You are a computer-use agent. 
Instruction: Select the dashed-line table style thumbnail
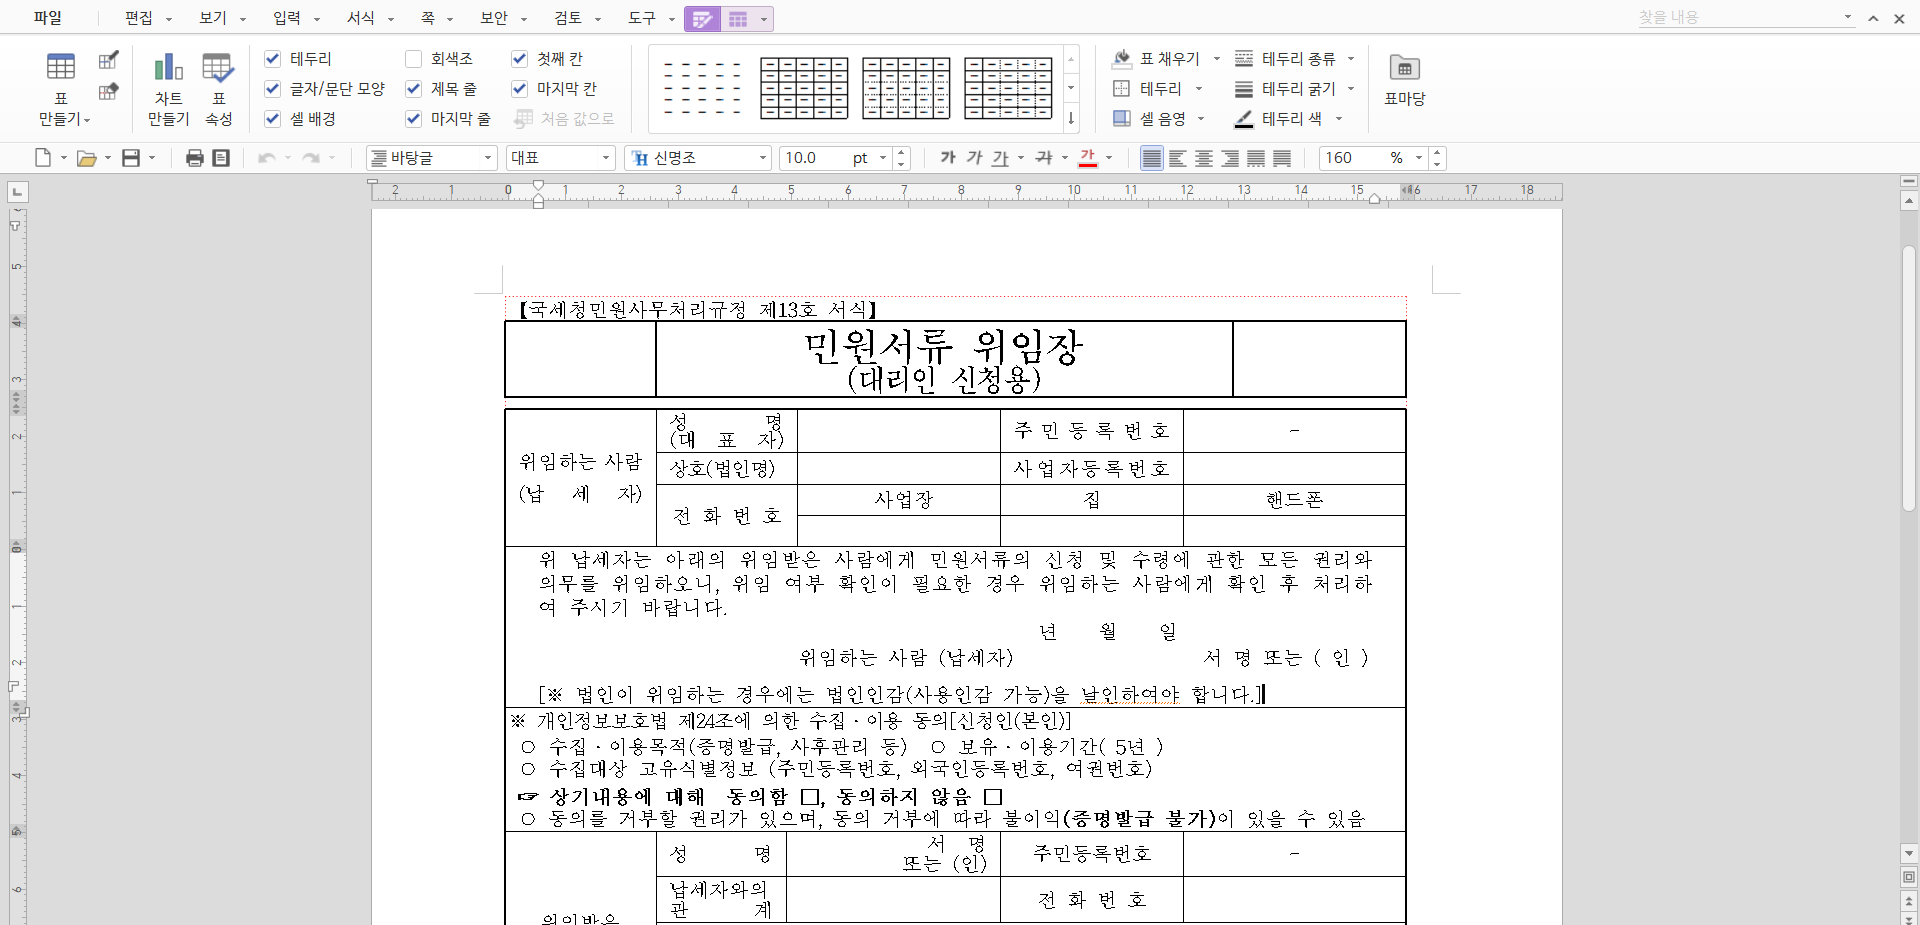[702, 88]
